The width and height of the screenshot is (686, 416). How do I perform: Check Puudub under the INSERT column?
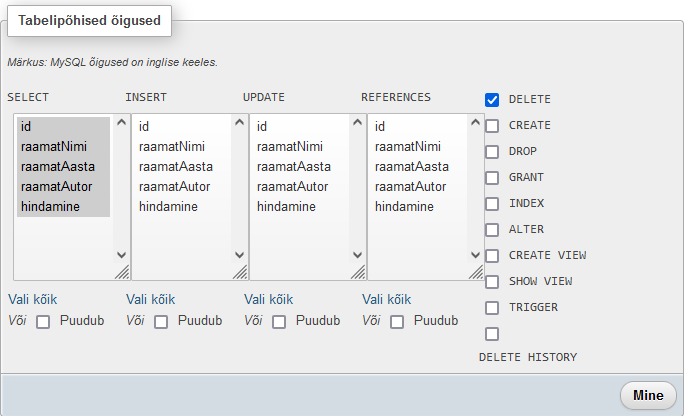point(161,322)
